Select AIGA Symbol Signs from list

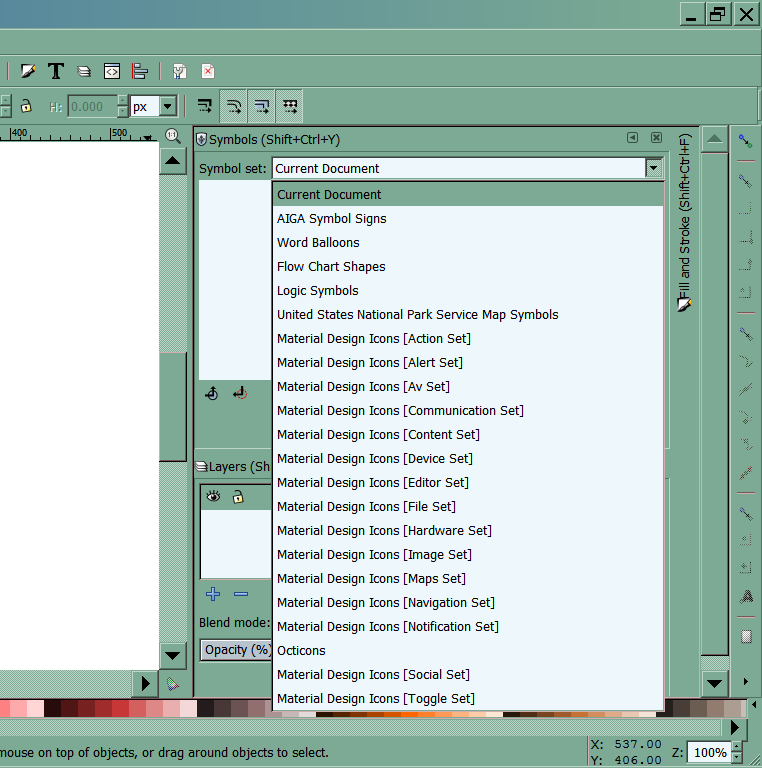tap(332, 219)
